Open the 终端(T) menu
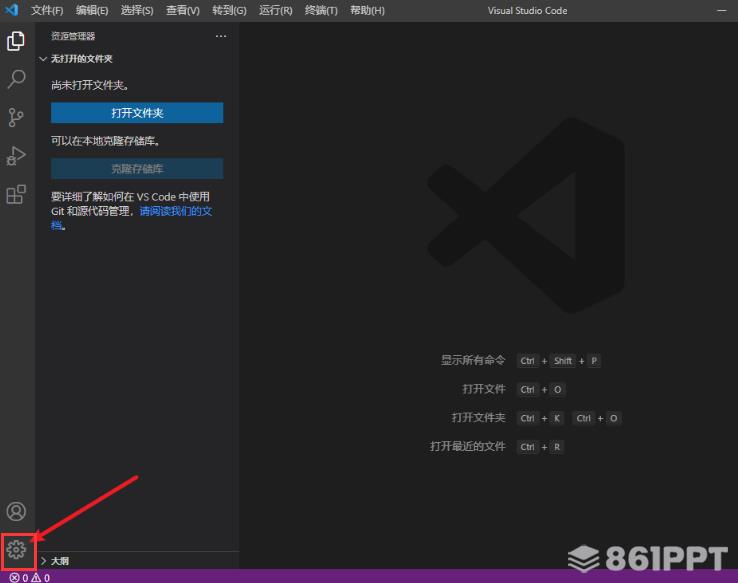The width and height of the screenshot is (738, 583). pyautogui.click(x=321, y=10)
